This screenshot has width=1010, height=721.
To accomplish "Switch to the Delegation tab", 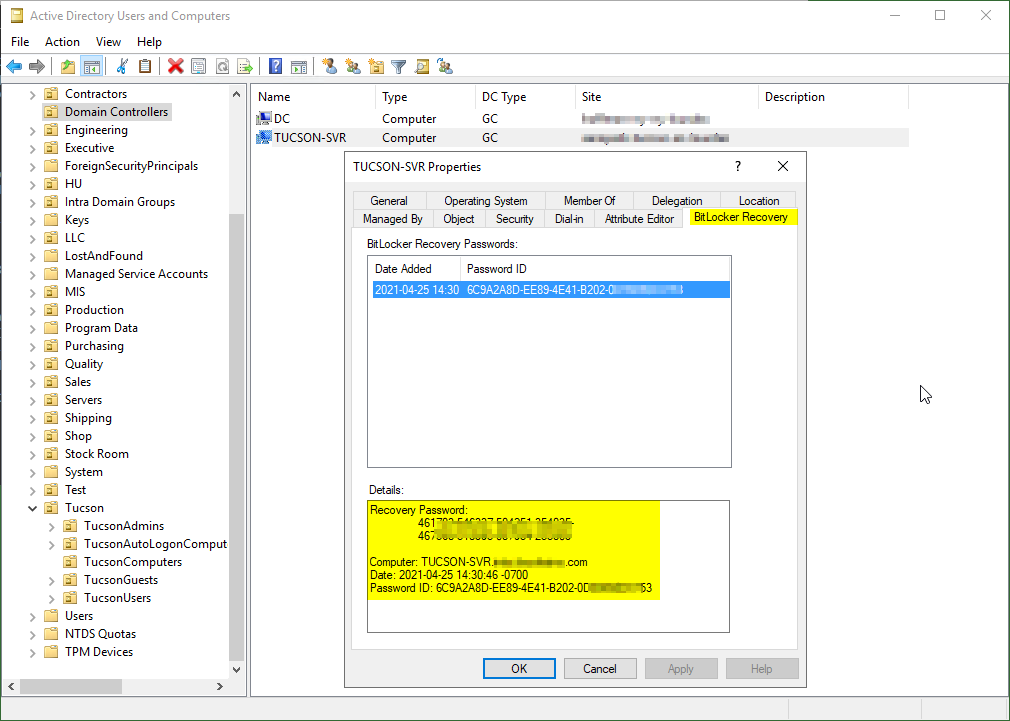I will coord(677,200).
